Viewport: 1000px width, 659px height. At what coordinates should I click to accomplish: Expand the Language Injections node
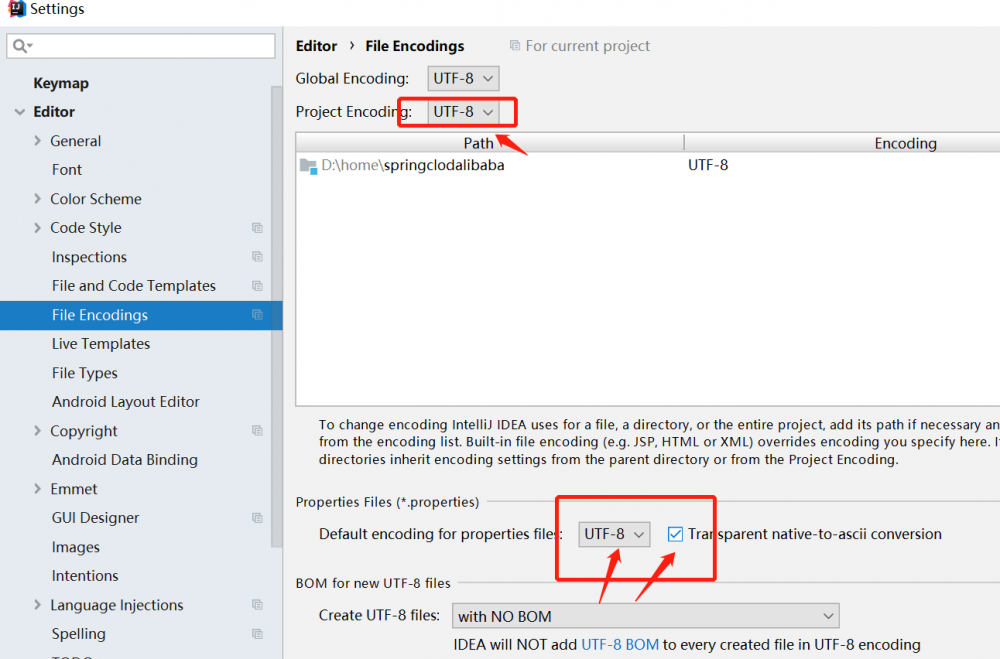tap(37, 605)
